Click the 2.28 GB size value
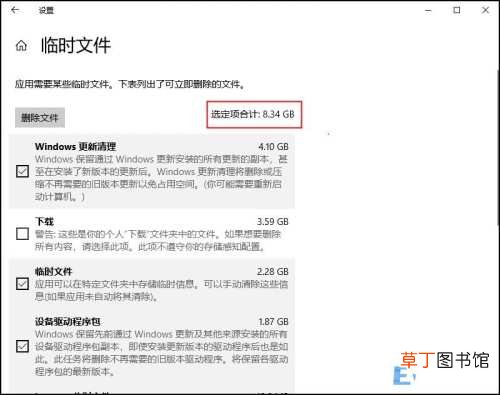 (273, 272)
